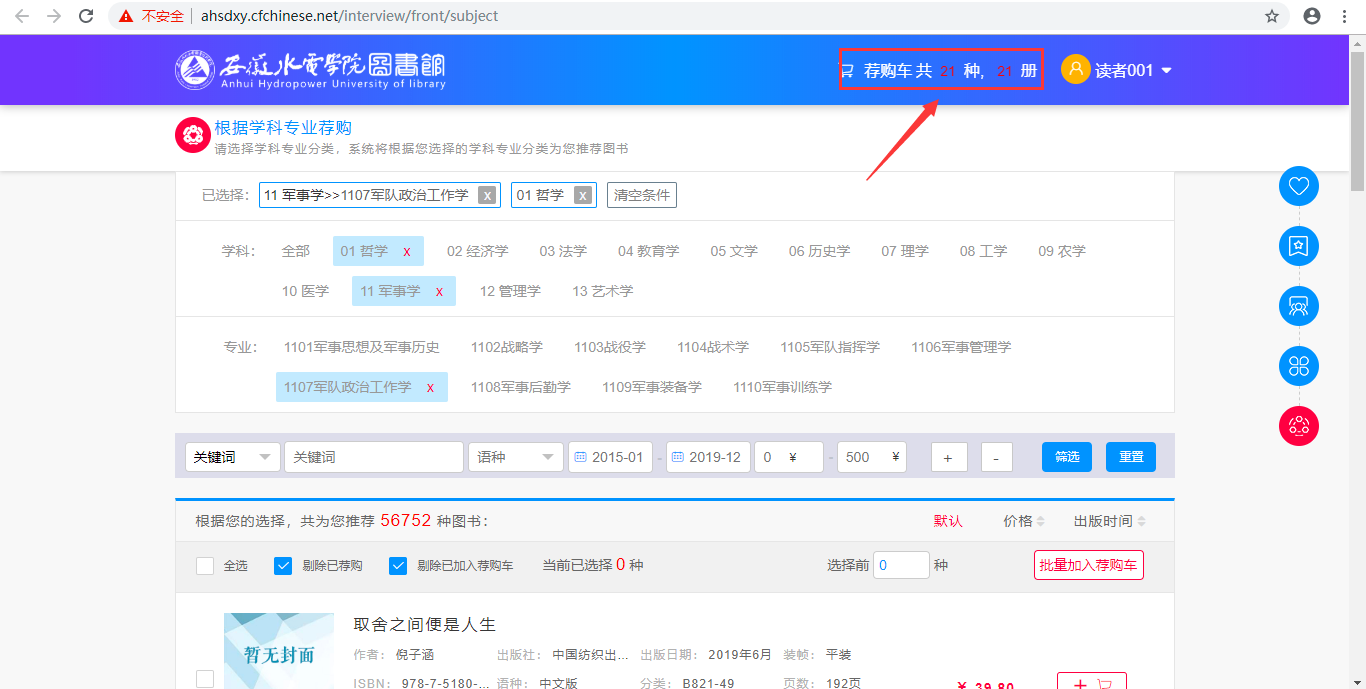This screenshot has width=1366, height=689.
Task: Click the heart favorites icon in sidebar
Action: point(1298,187)
